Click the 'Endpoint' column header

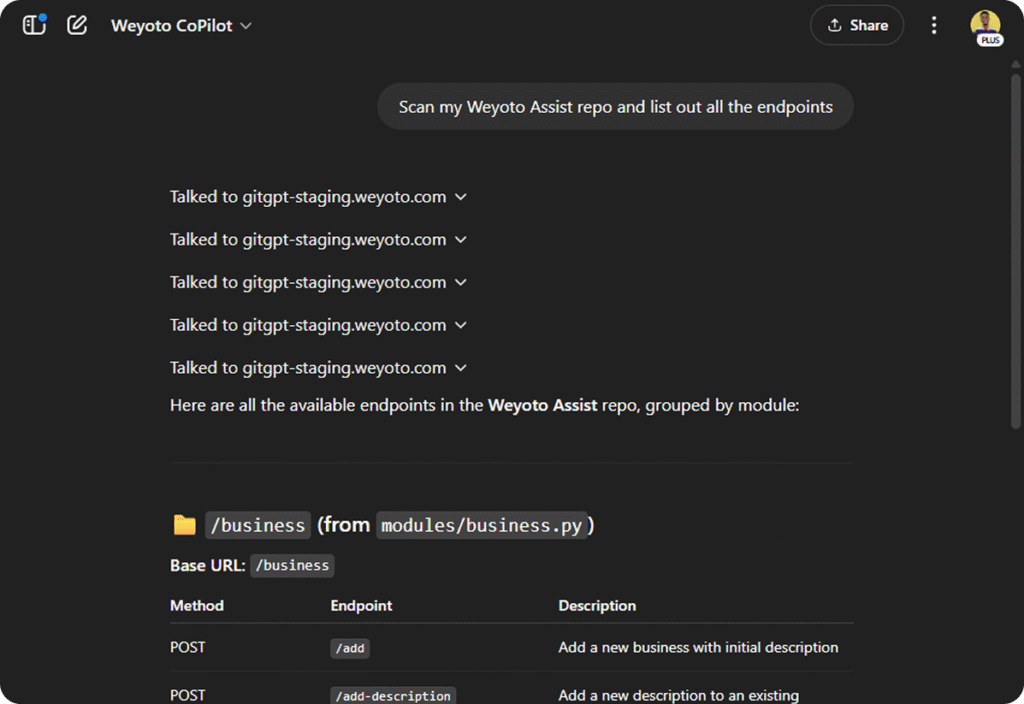[361, 605]
